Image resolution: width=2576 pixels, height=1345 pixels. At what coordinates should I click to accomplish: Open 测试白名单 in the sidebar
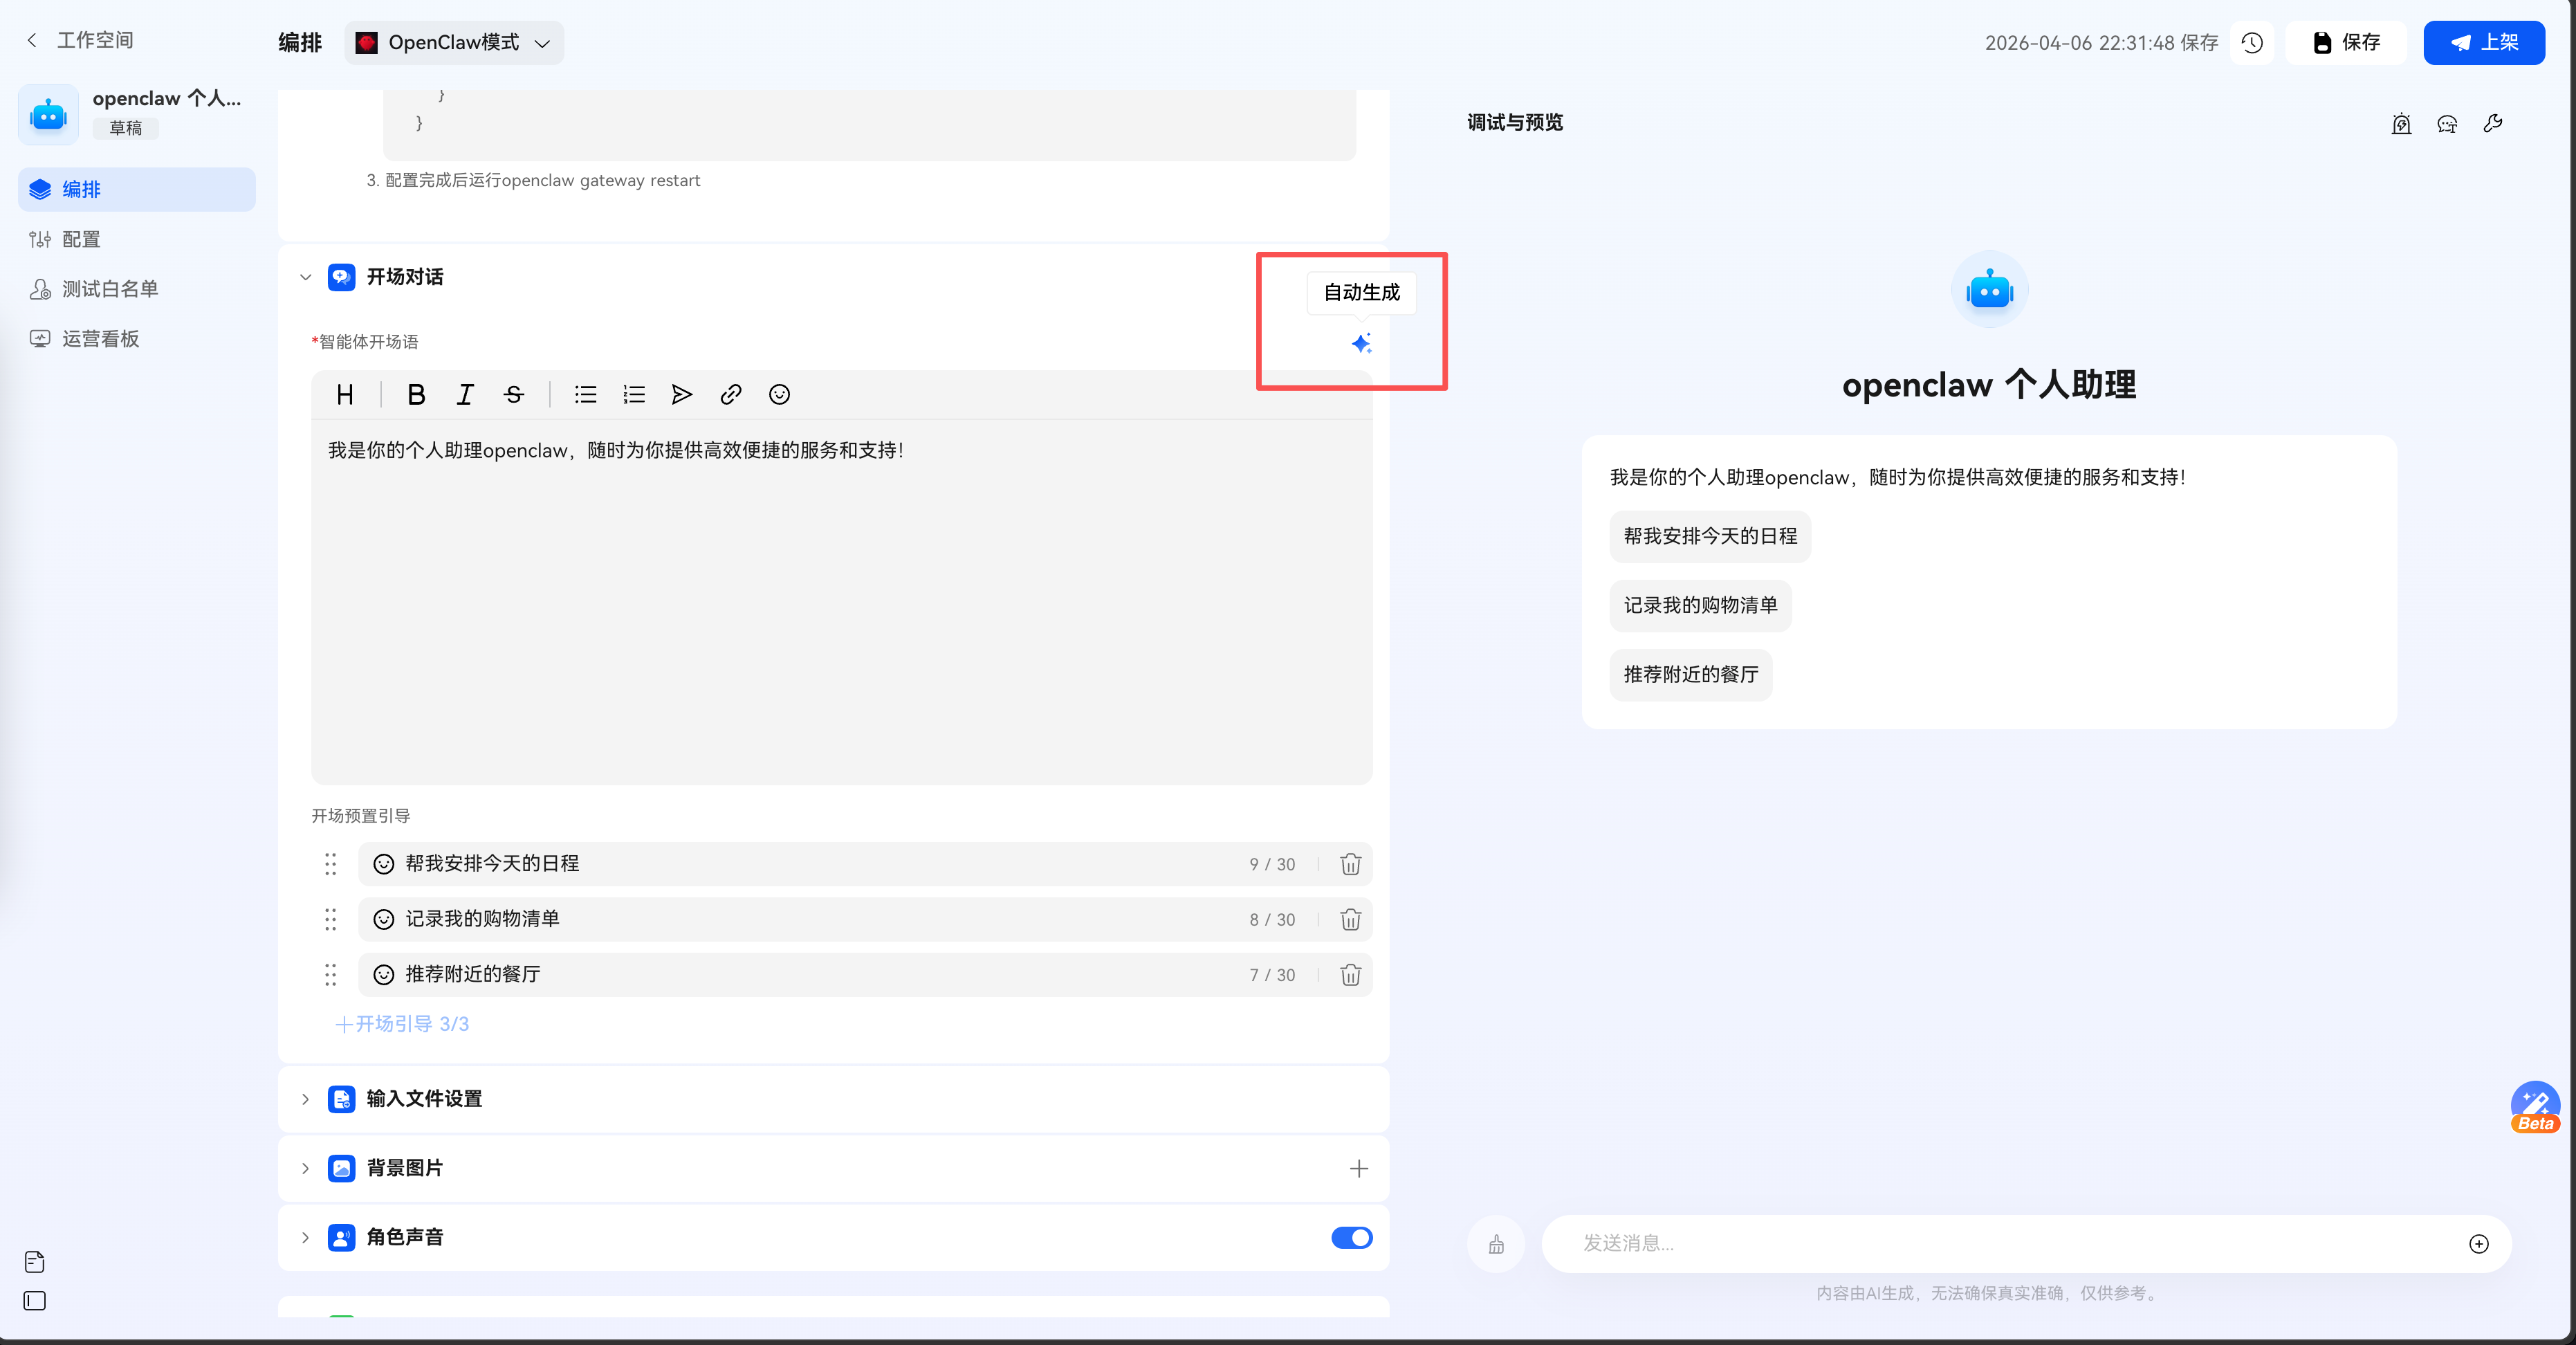[x=137, y=289]
